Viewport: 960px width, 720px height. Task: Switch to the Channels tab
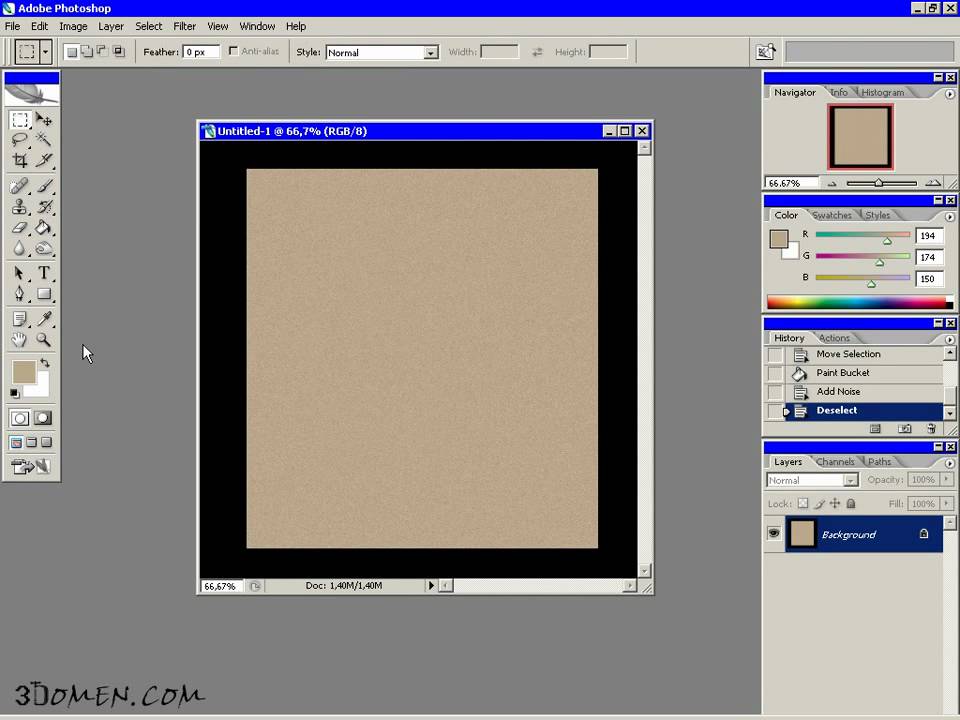835,462
